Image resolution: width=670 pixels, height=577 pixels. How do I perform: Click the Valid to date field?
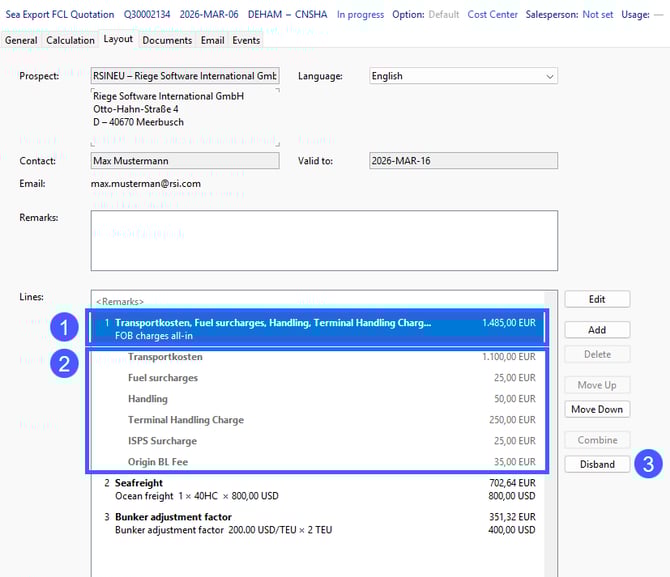click(462, 160)
